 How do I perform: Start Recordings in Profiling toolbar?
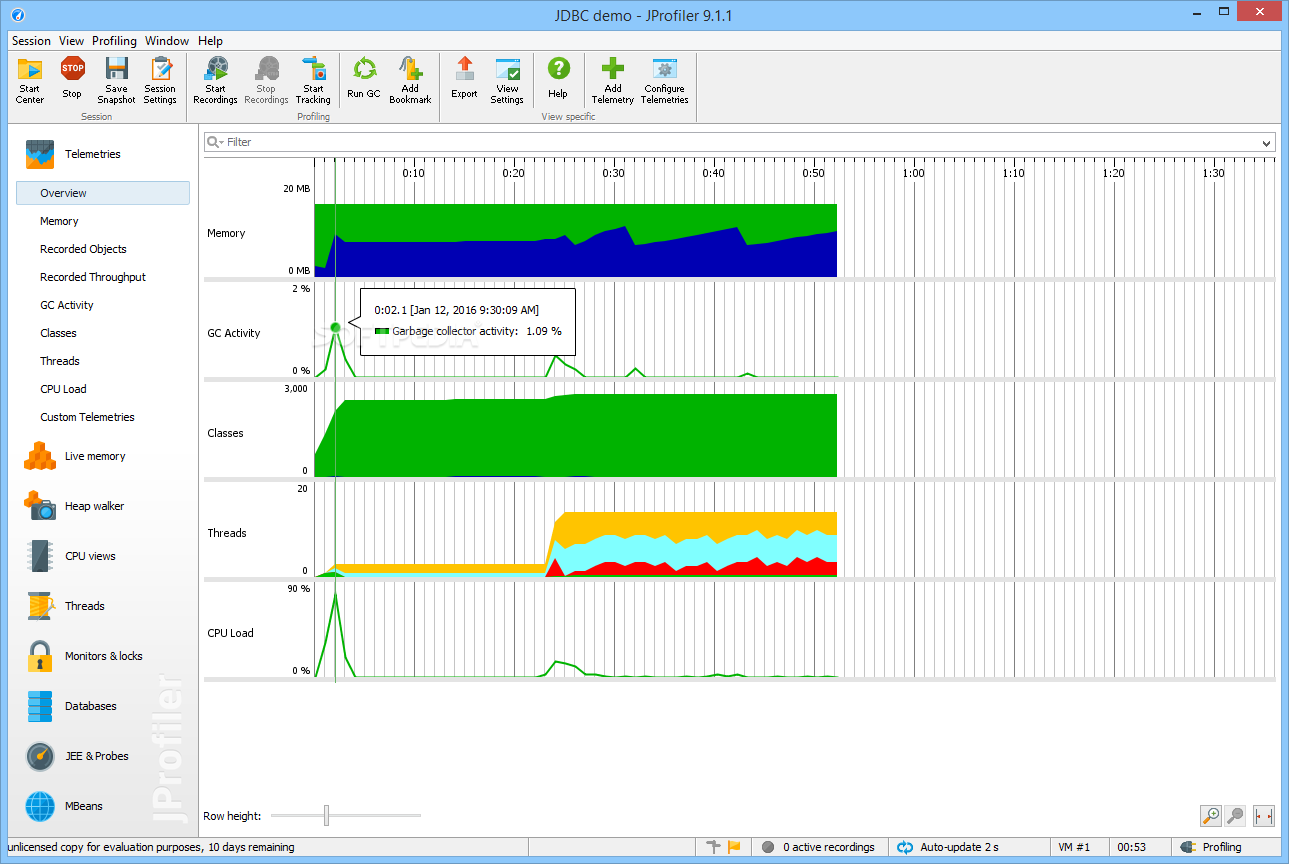coord(215,80)
